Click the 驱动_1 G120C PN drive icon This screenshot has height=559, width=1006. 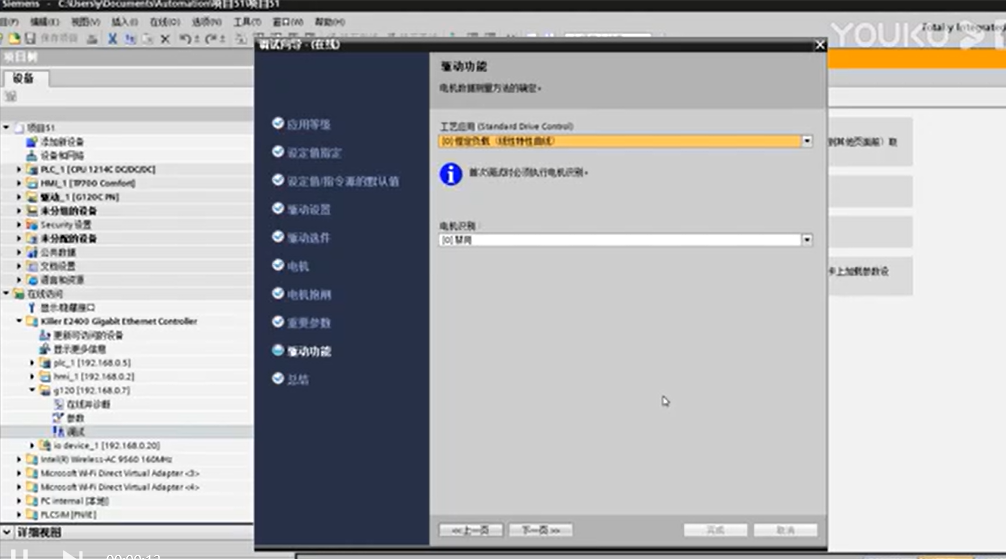[x=31, y=197]
